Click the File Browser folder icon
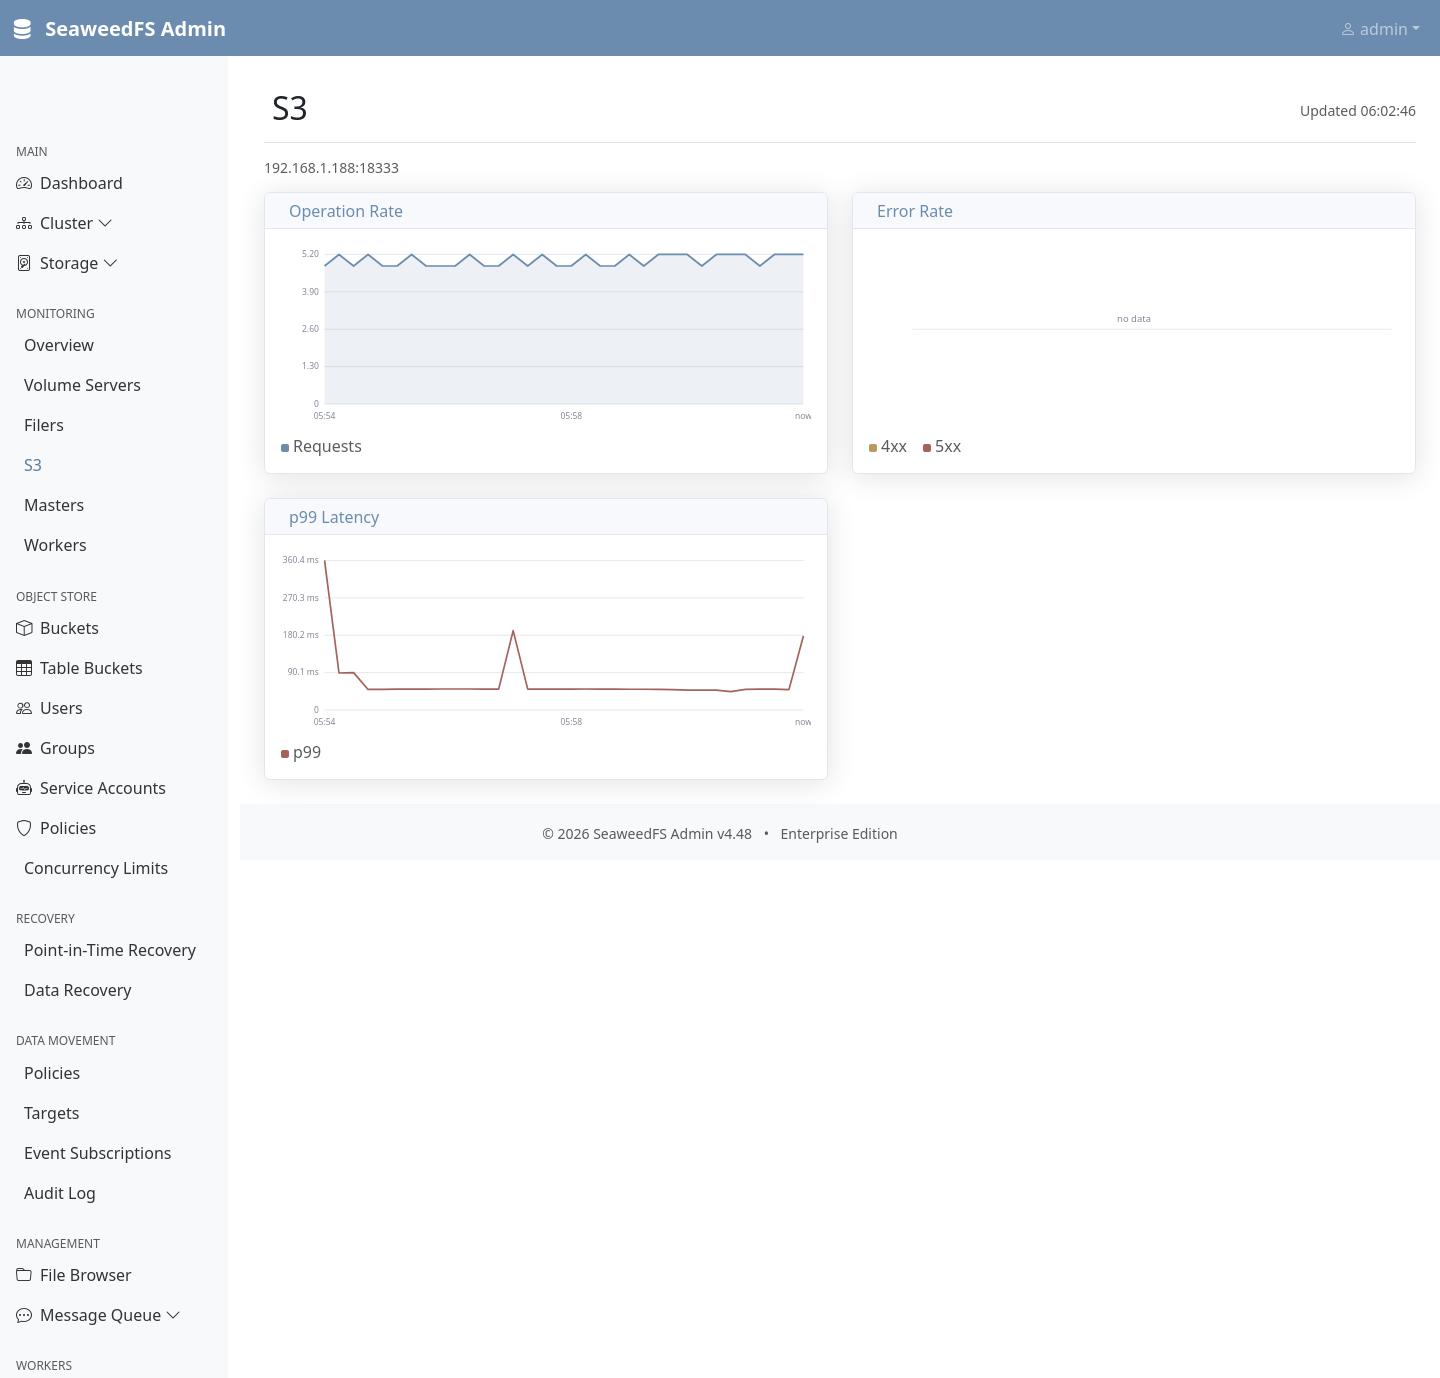This screenshot has height=1378, width=1440. [x=24, y=1275]
